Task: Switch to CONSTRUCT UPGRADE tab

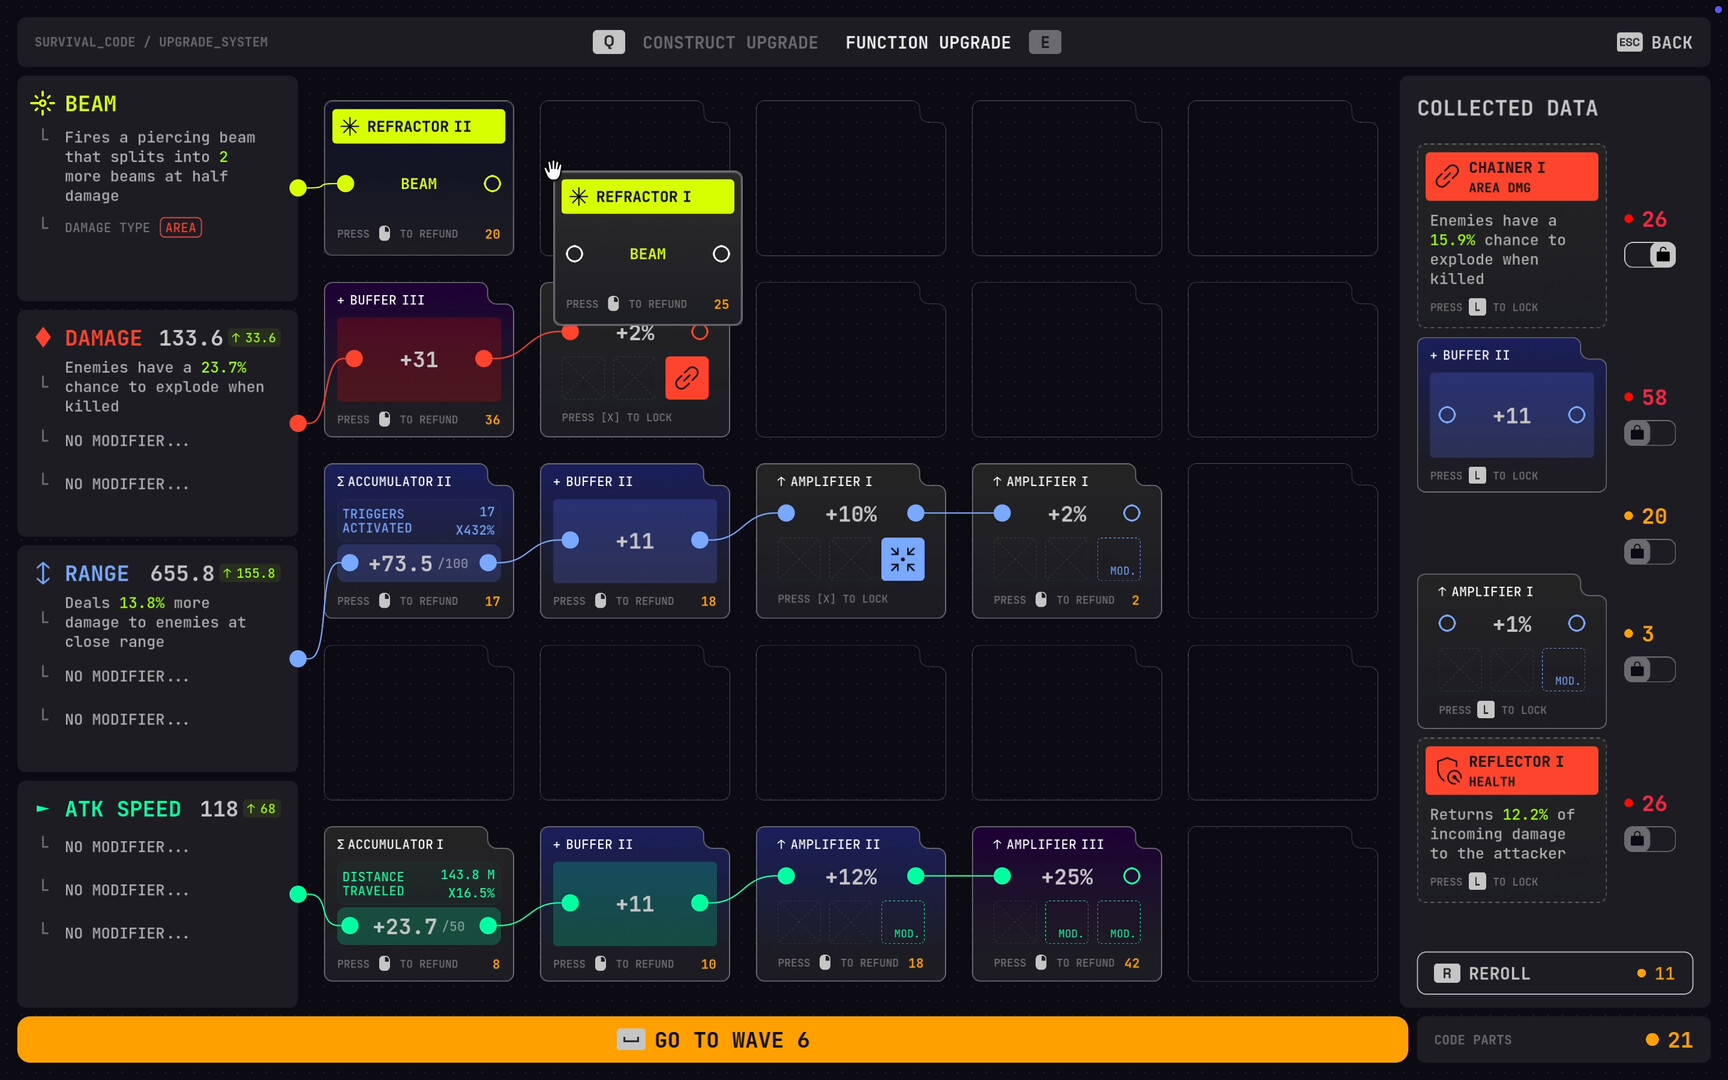Action: pyautogui.click(x=730, y=42)
